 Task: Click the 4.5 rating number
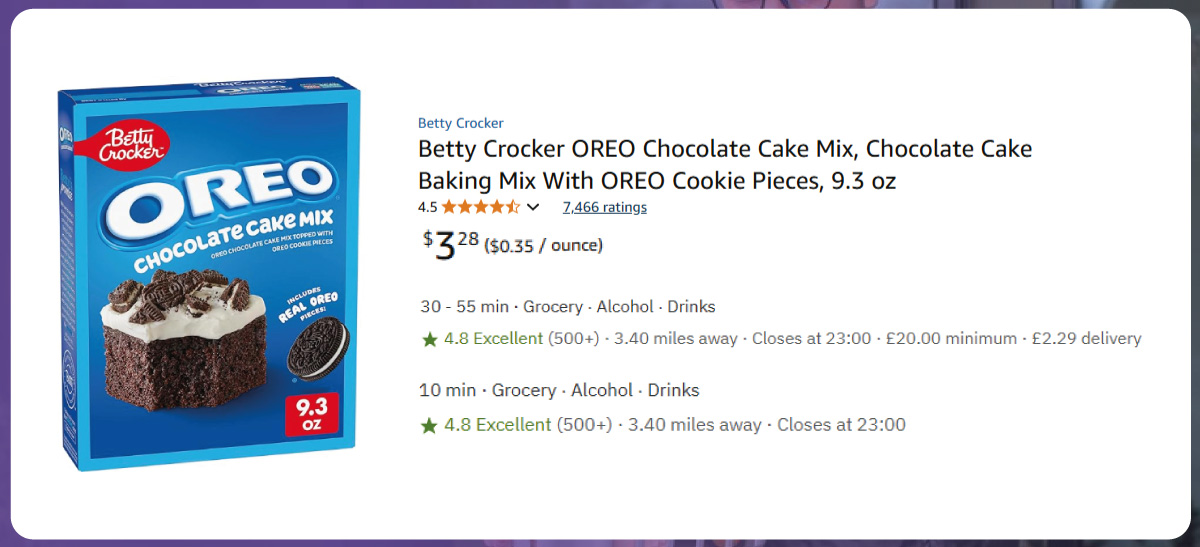[427, 207]
